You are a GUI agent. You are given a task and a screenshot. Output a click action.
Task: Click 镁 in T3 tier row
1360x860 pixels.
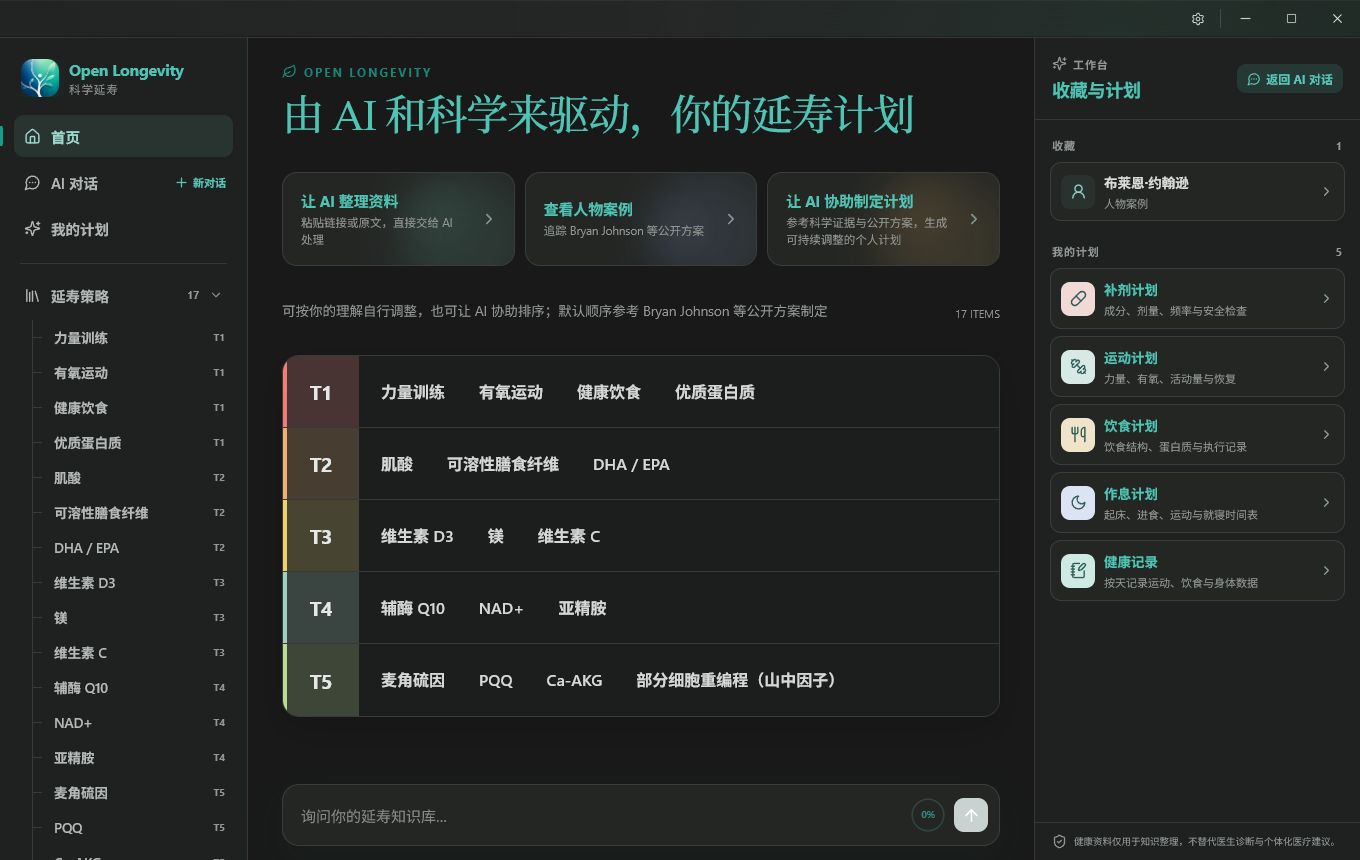pos(496,536)
